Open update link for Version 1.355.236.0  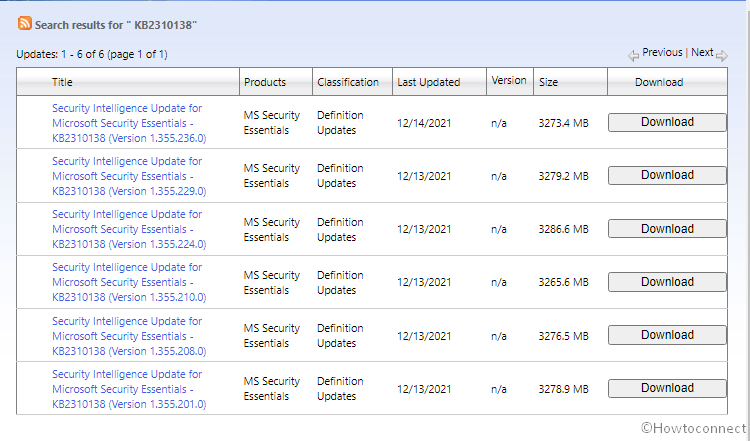pos(128,122)
